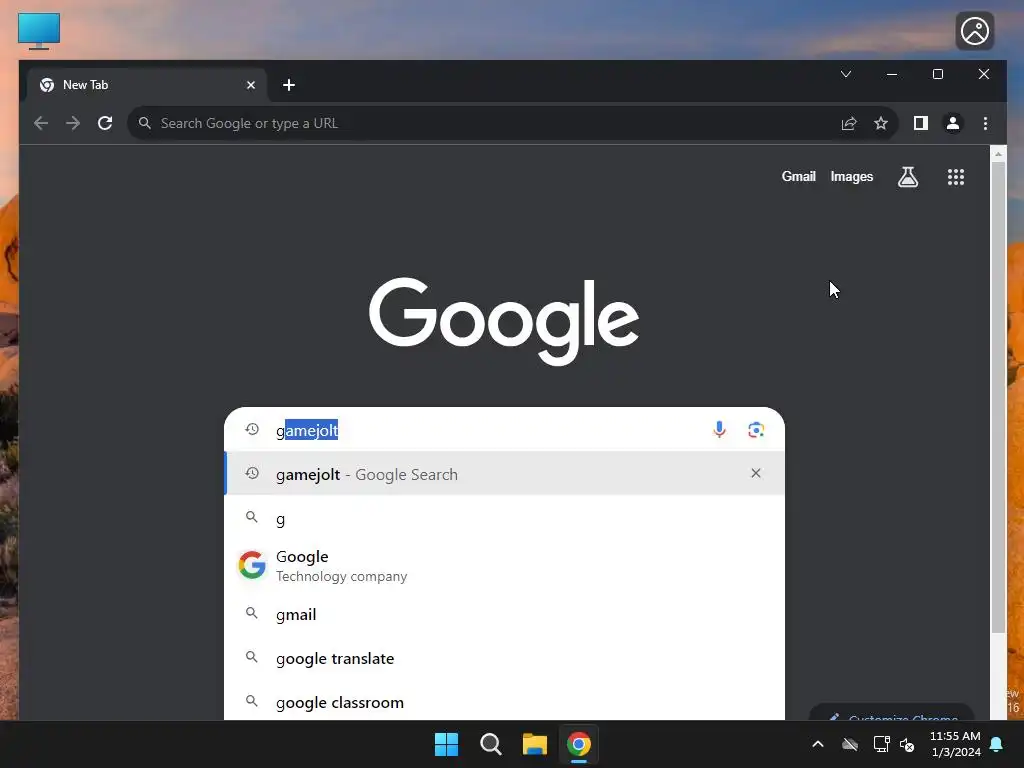
Task: Reload the page with the refresh icon
Action: click(105, 123)
